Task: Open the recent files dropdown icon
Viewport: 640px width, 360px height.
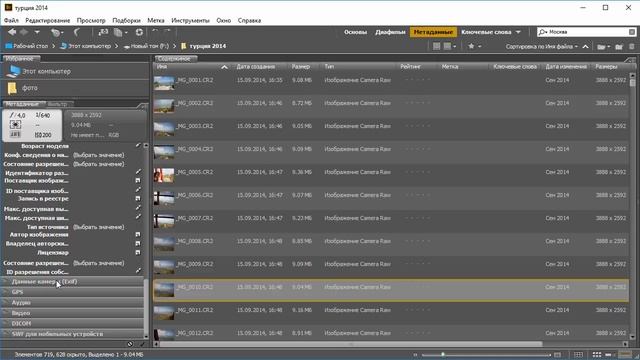Action: 56,32
